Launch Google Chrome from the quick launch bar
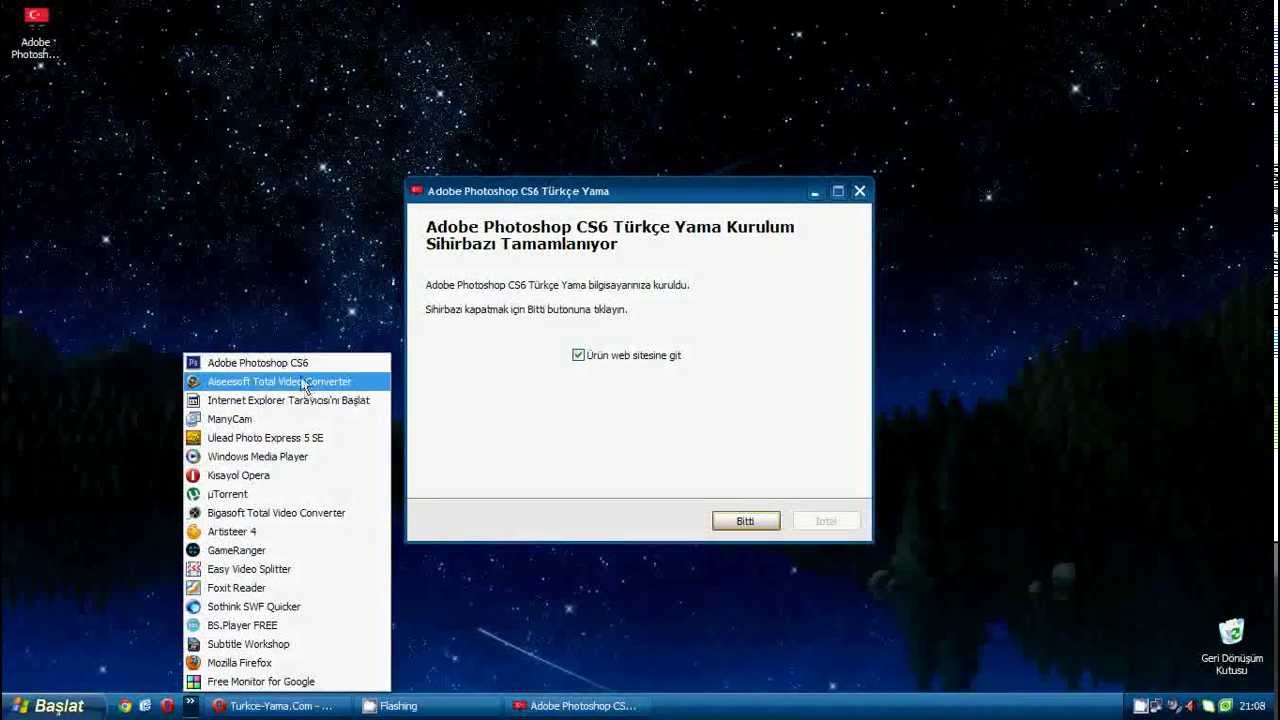This screenshot has height=720, width=1280. [125, 706]
